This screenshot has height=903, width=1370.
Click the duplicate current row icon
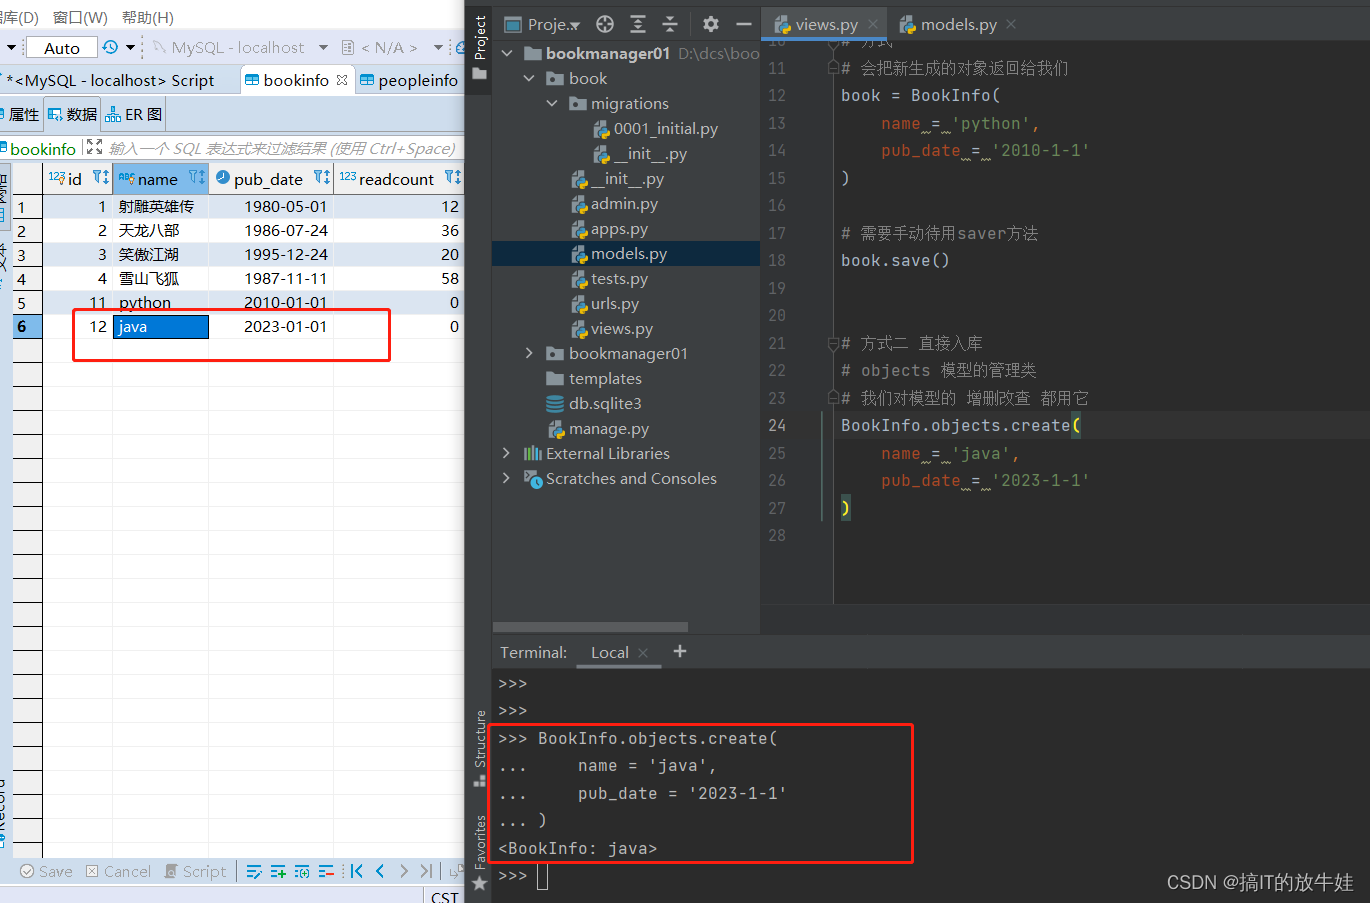pyautogui.click(x=302, y=871)
